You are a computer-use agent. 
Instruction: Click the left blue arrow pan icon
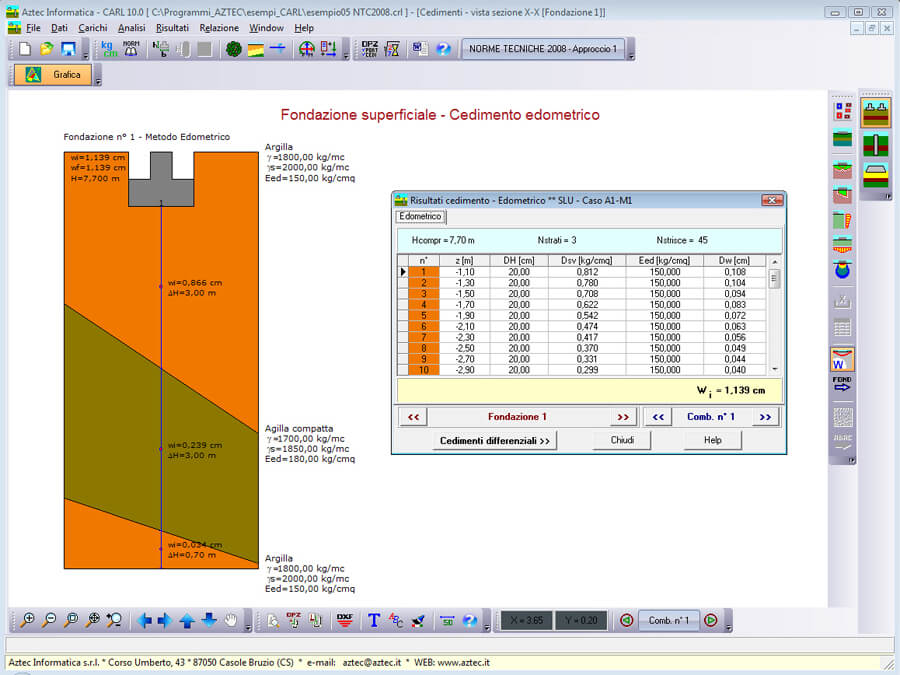pyautogui.click(x=144, y=620)
